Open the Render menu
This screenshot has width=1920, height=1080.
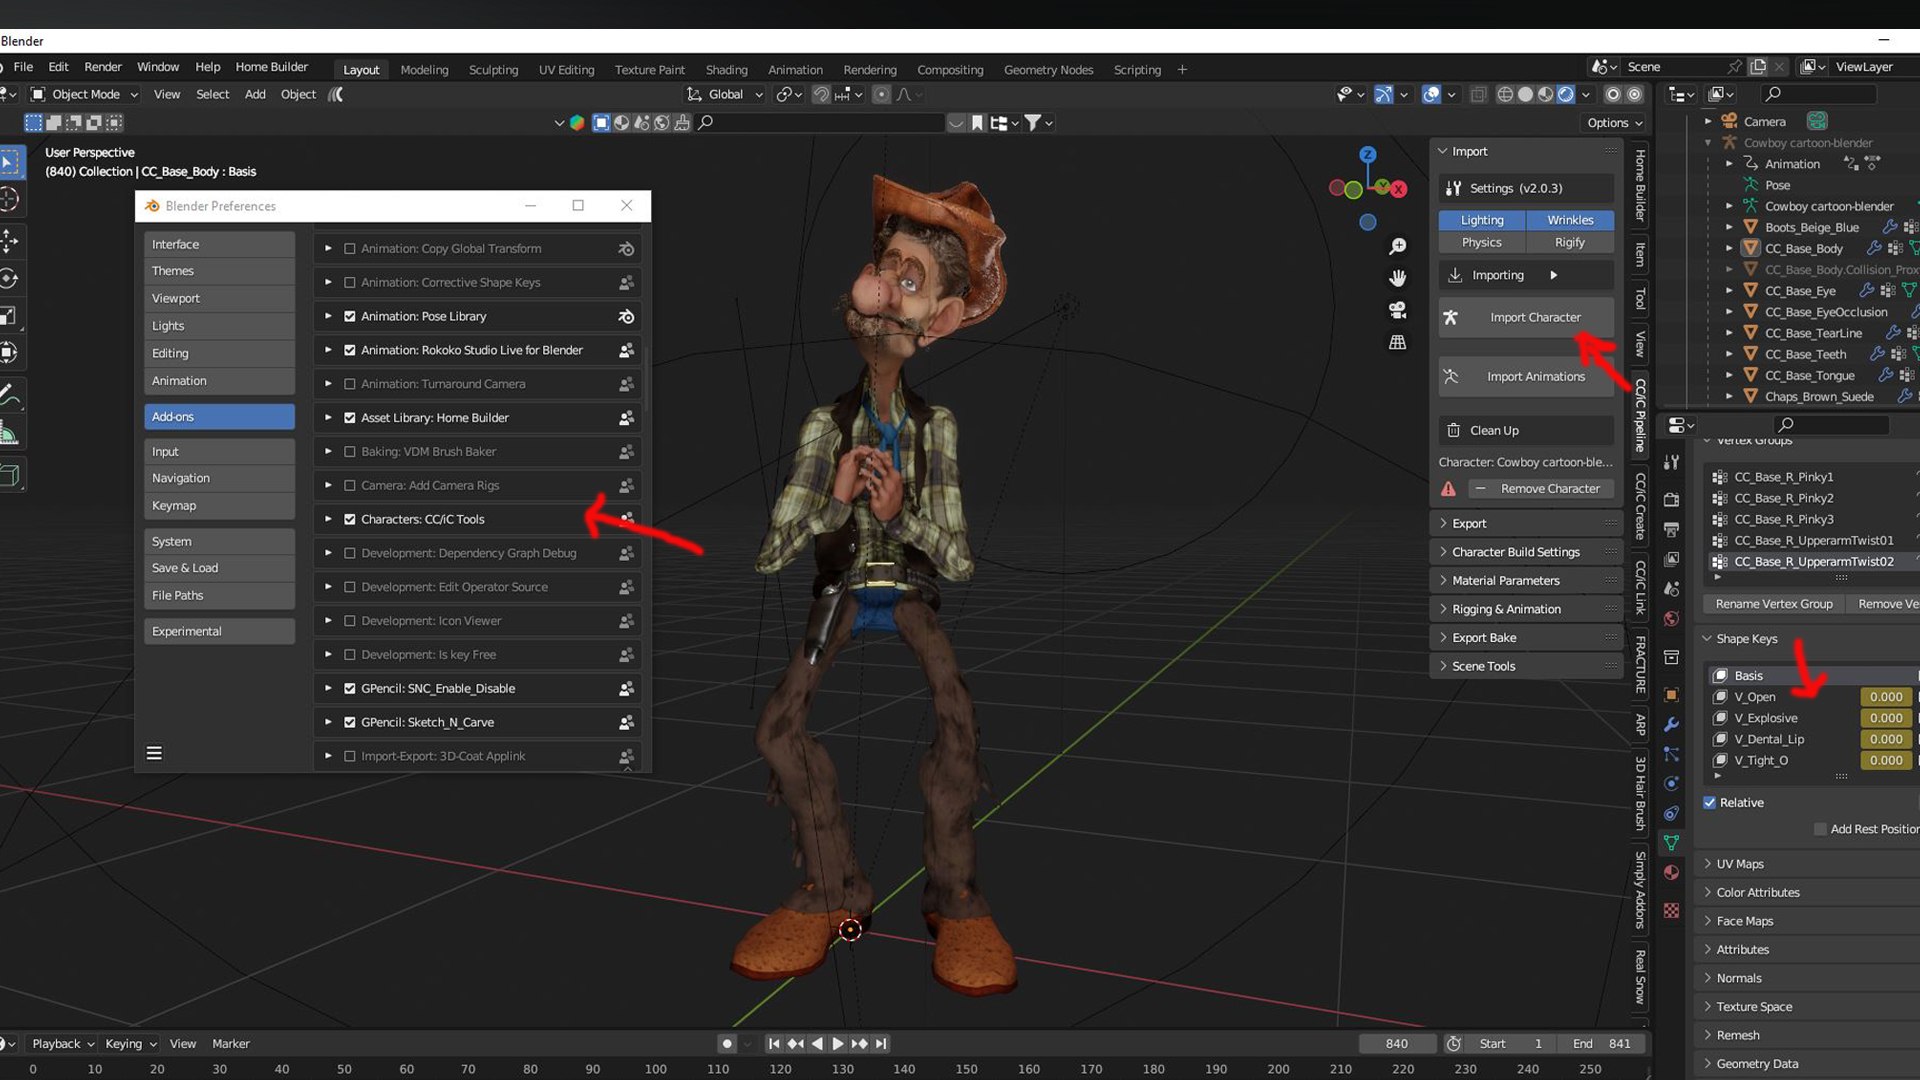pyautogui.click(x=102, y=67)
